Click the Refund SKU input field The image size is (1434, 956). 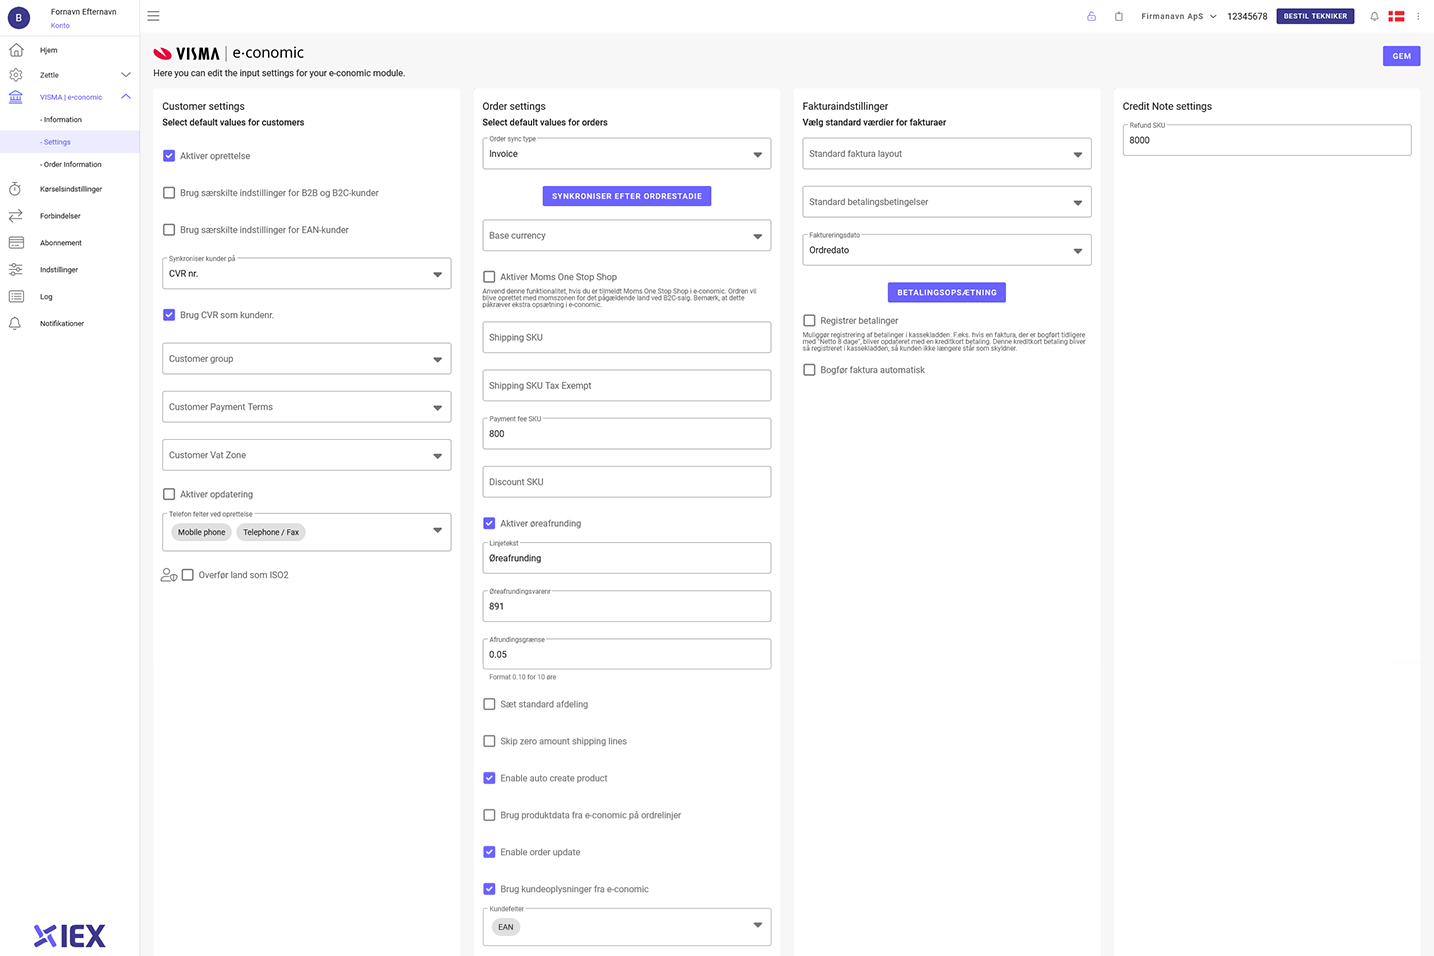(x=1266, y=141)
